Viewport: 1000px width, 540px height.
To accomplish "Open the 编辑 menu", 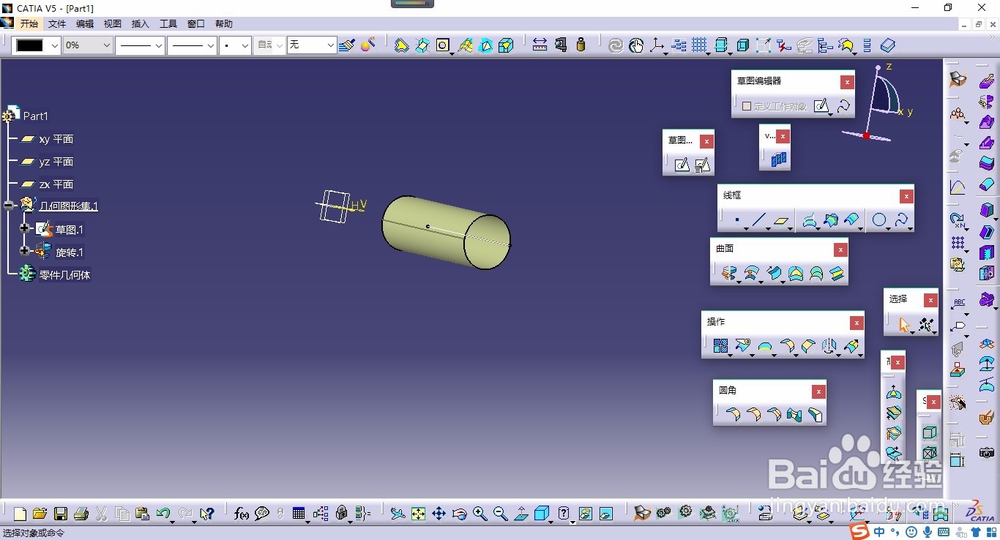I will point(85,24).
